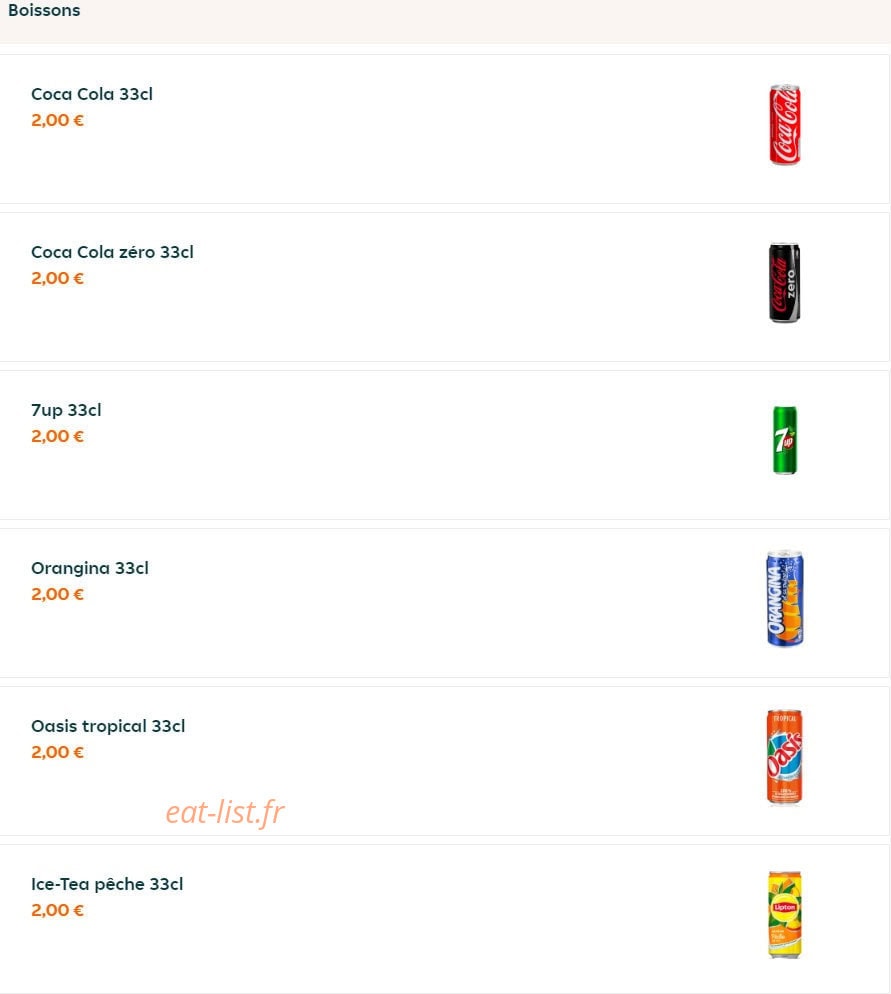This screenshot has width=891, height=994.
Task: Click the eat-list.fr watermark text
Action: pos(225,812)
